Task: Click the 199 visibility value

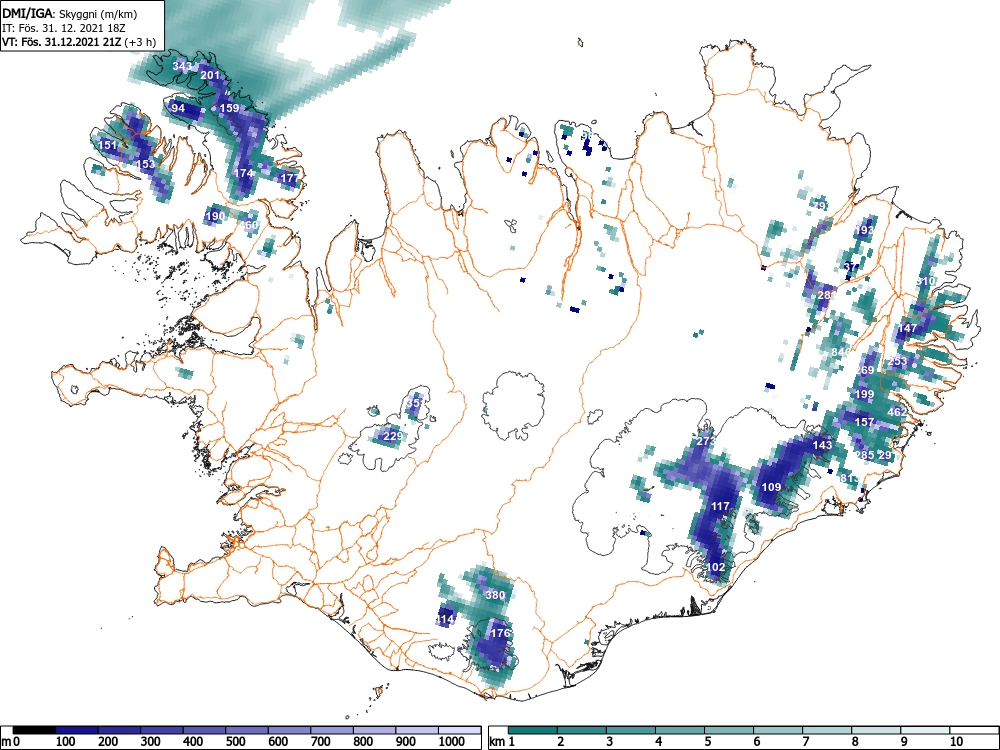Action: pyautogui.click(x=864, y=394)
